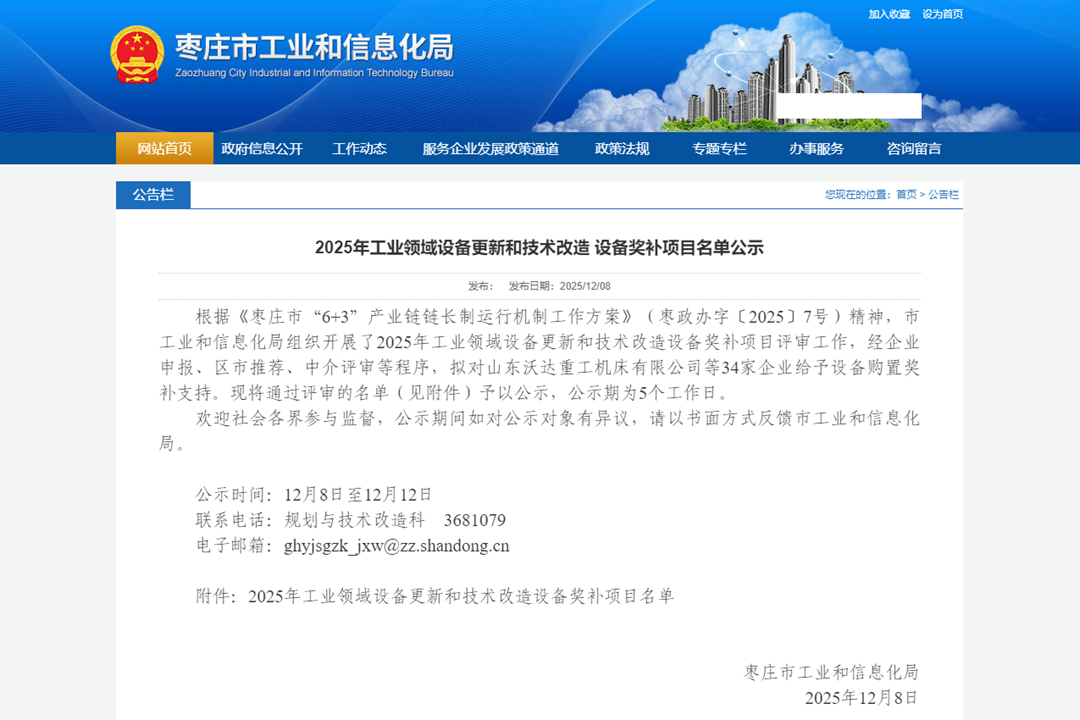The height and width of the screenshot is (720, 1080).
Task: Select the 网站首页 navigation tab
Action: [163, 147]
